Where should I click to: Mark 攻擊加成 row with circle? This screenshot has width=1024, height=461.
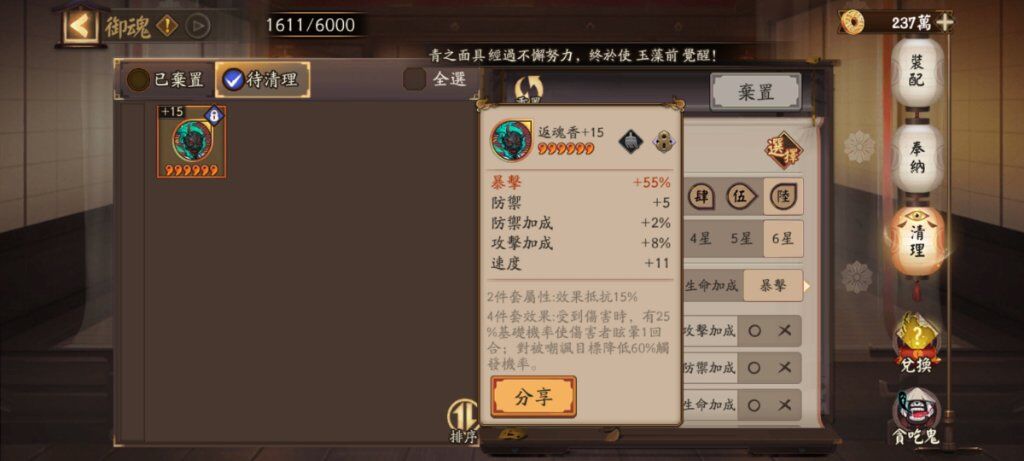click(754, 331)
